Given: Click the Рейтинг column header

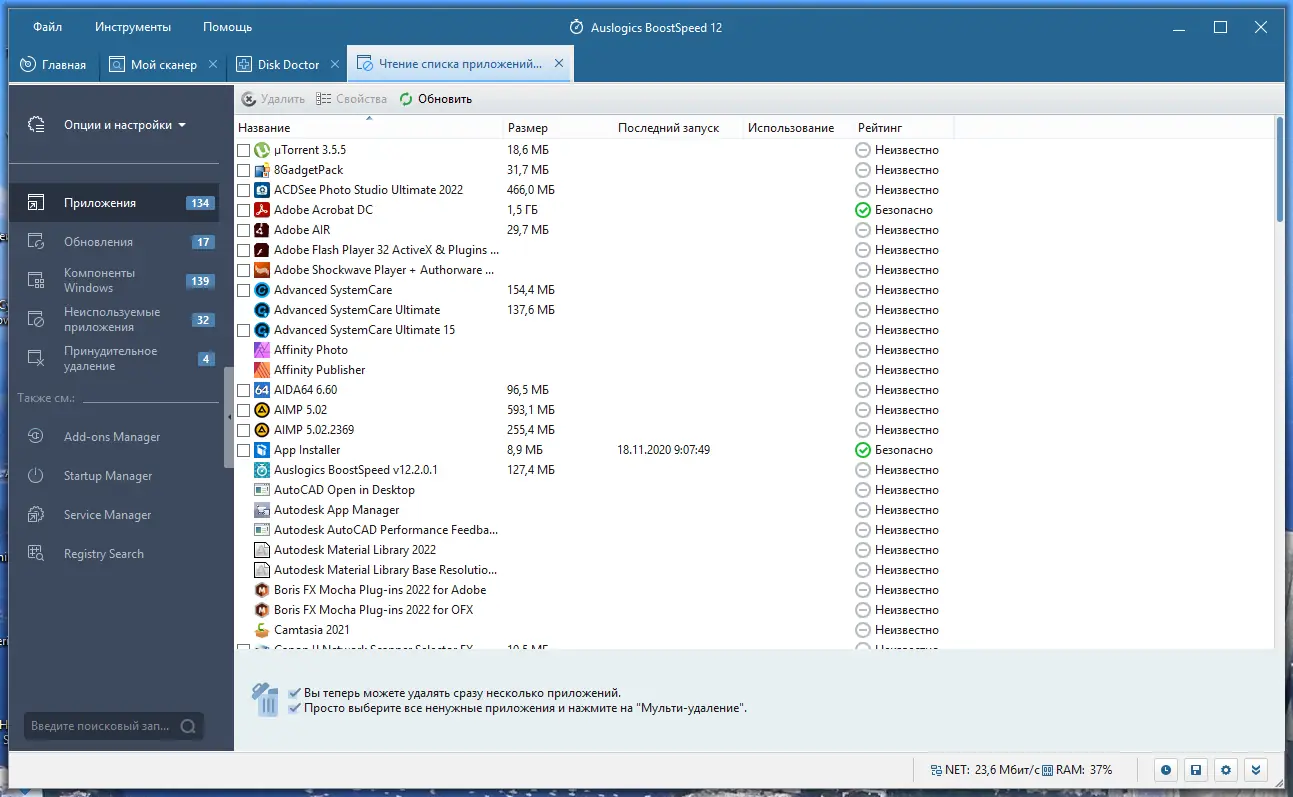Looking at the screenshot, I should point(903,128).
